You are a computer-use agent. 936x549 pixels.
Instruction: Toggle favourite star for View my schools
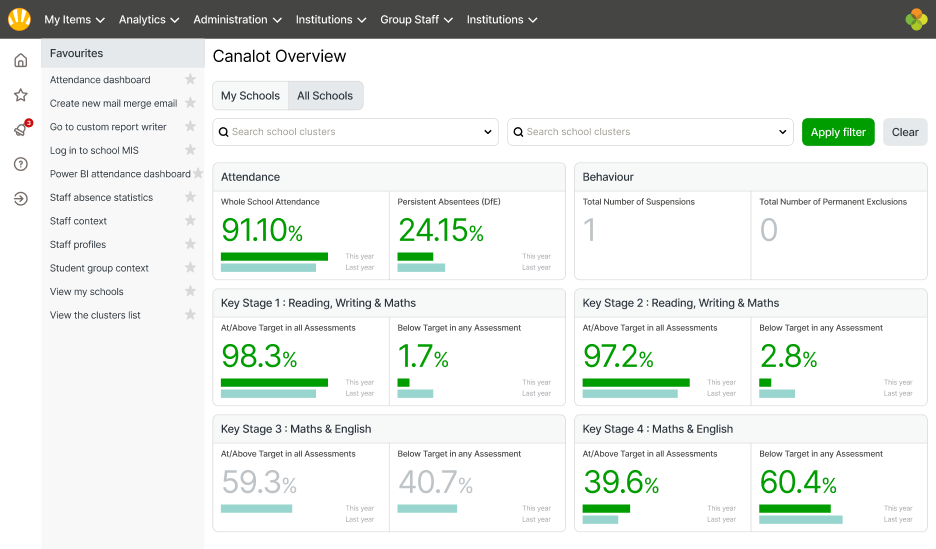(190, 292)
